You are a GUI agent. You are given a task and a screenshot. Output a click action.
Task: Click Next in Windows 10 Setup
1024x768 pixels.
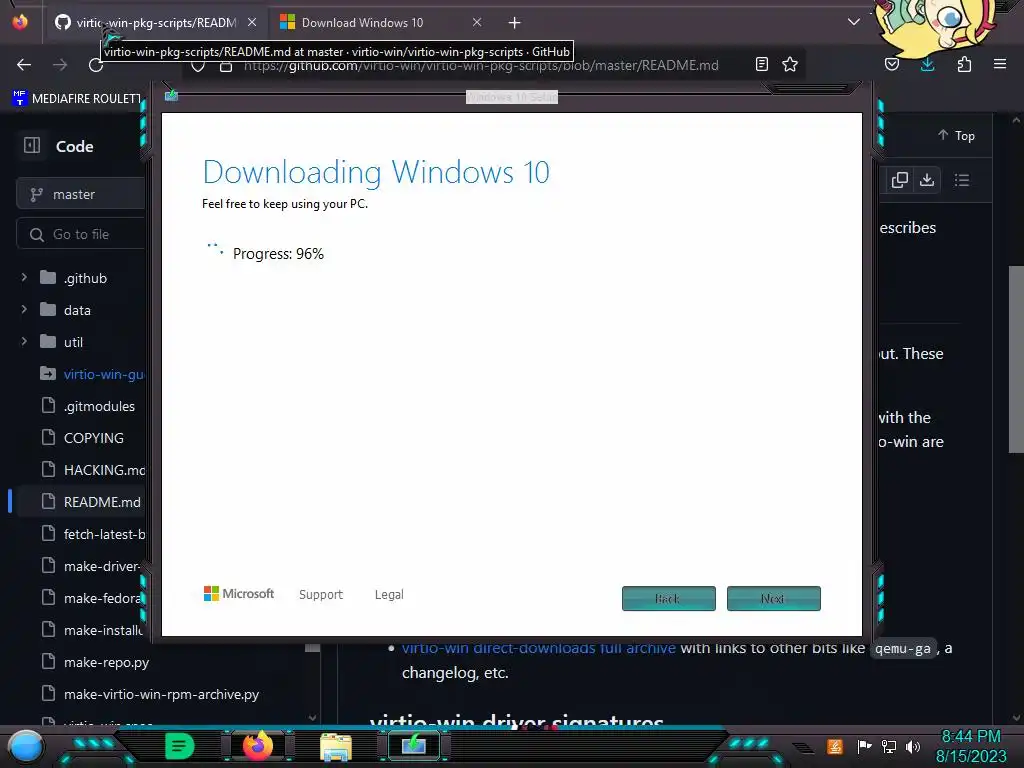tap(774, 598)
